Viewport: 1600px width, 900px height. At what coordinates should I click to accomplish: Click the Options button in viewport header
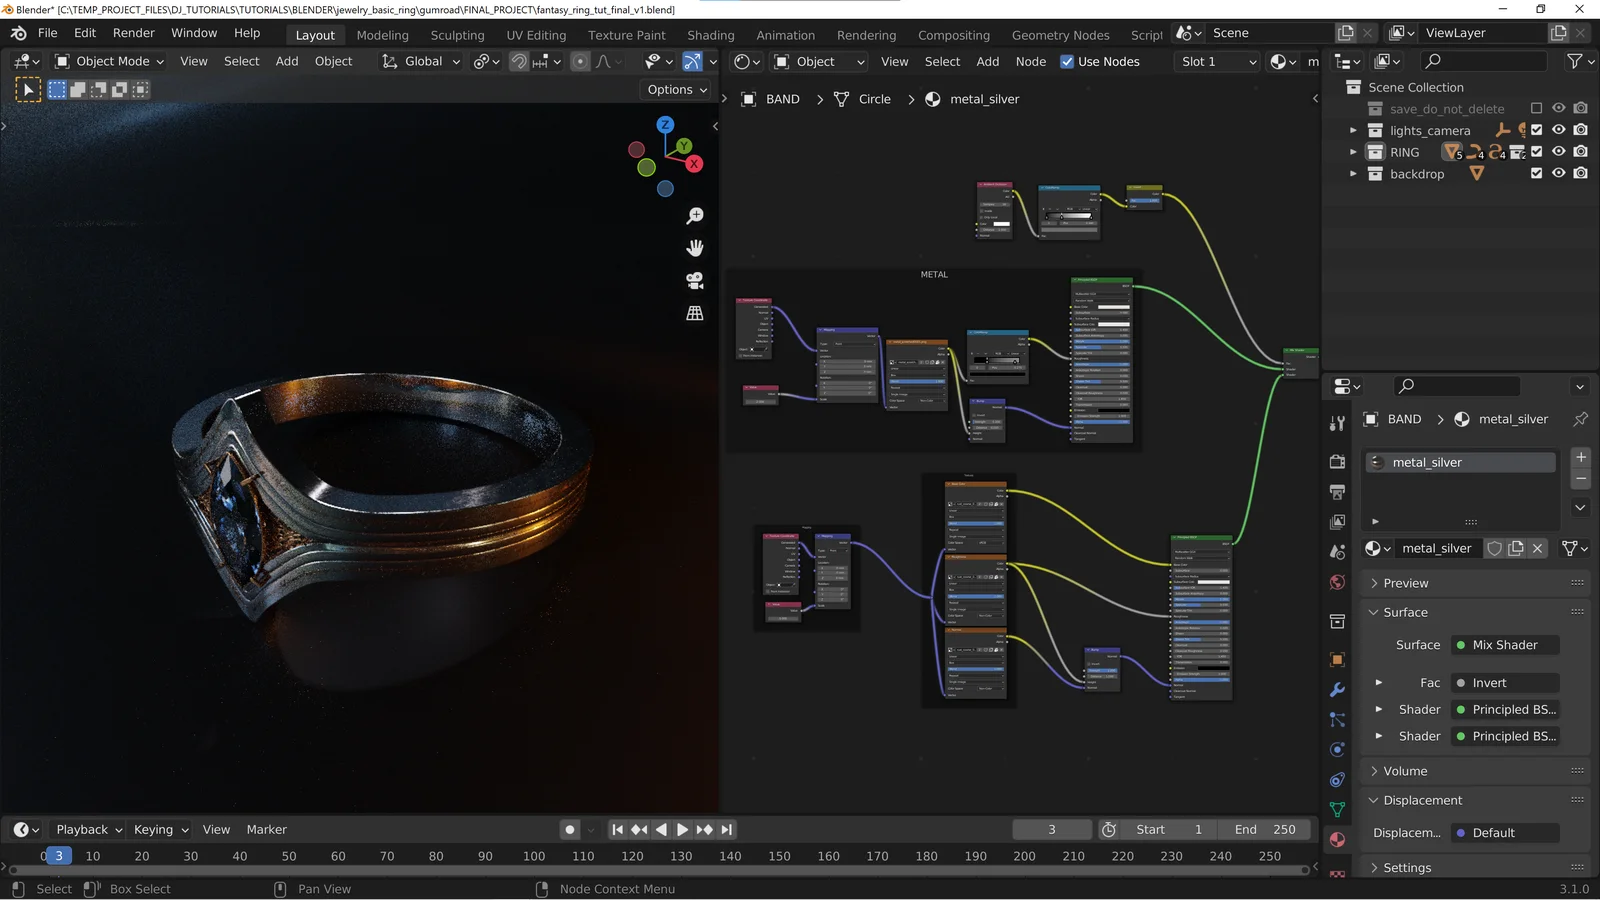676,89
